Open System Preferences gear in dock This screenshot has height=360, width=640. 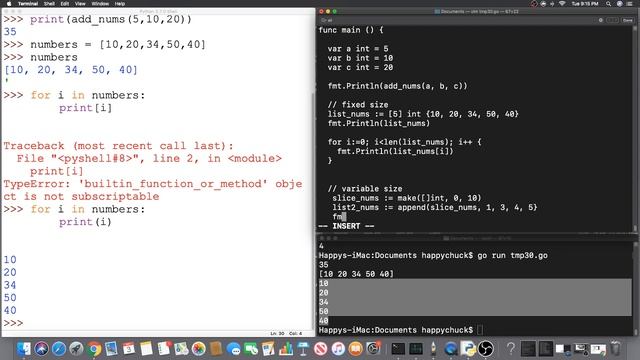point(373,349)
